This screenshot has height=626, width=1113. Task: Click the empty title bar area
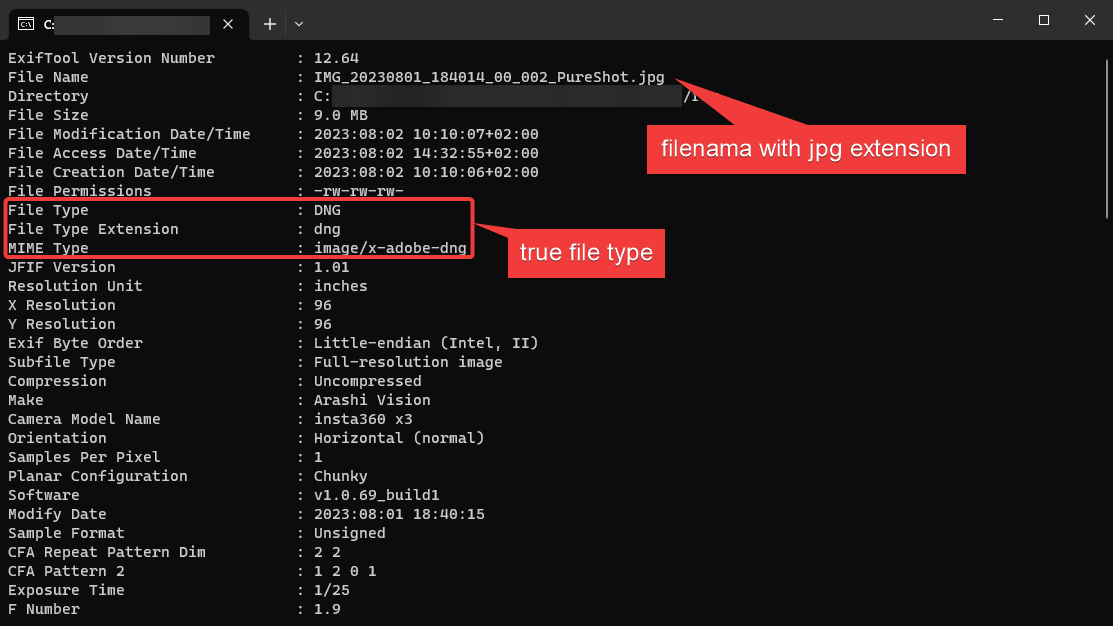coord(640,22)
